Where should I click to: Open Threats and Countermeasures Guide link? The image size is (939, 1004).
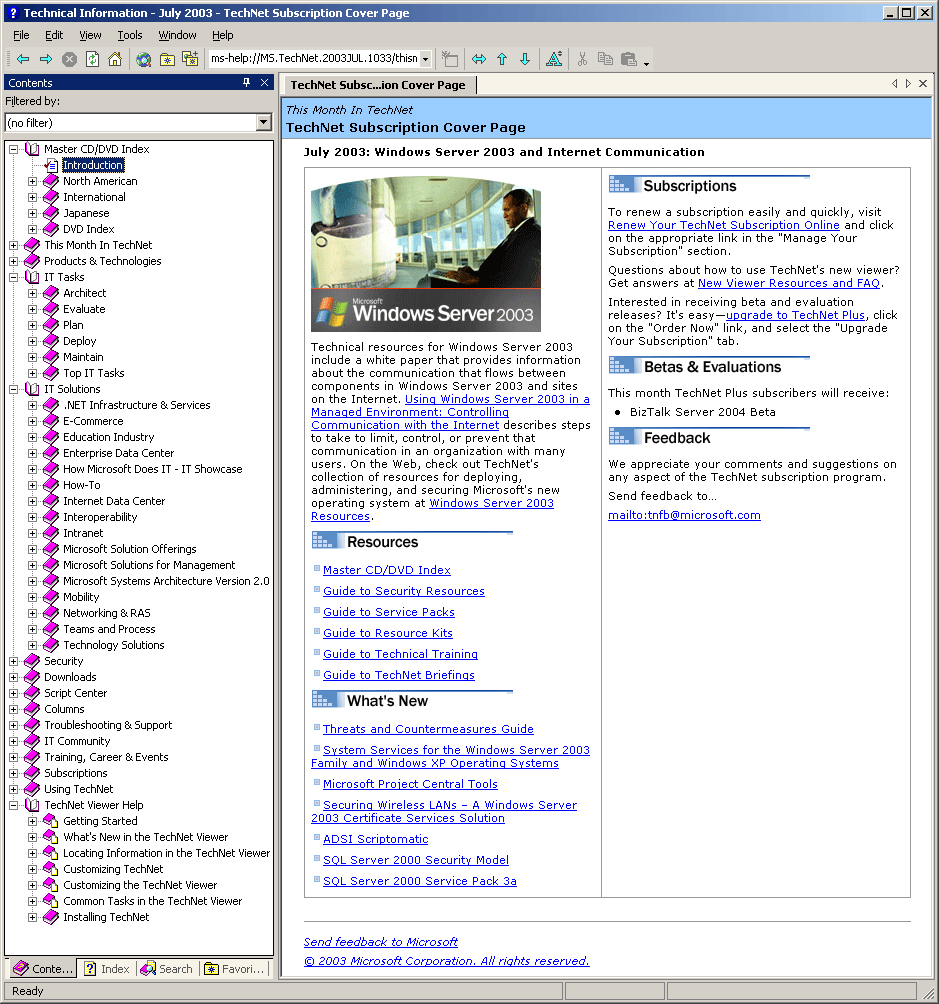click(x=428, y=729)
